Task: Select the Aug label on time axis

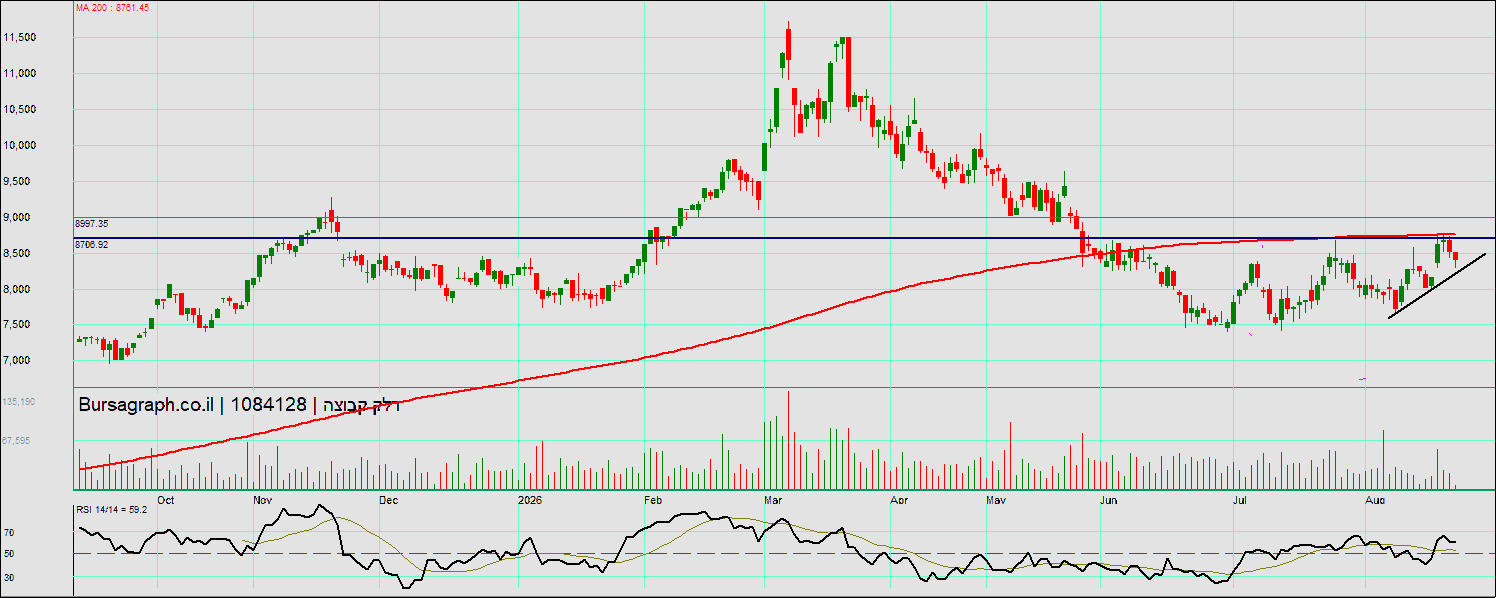Action: pos(1375,499)
